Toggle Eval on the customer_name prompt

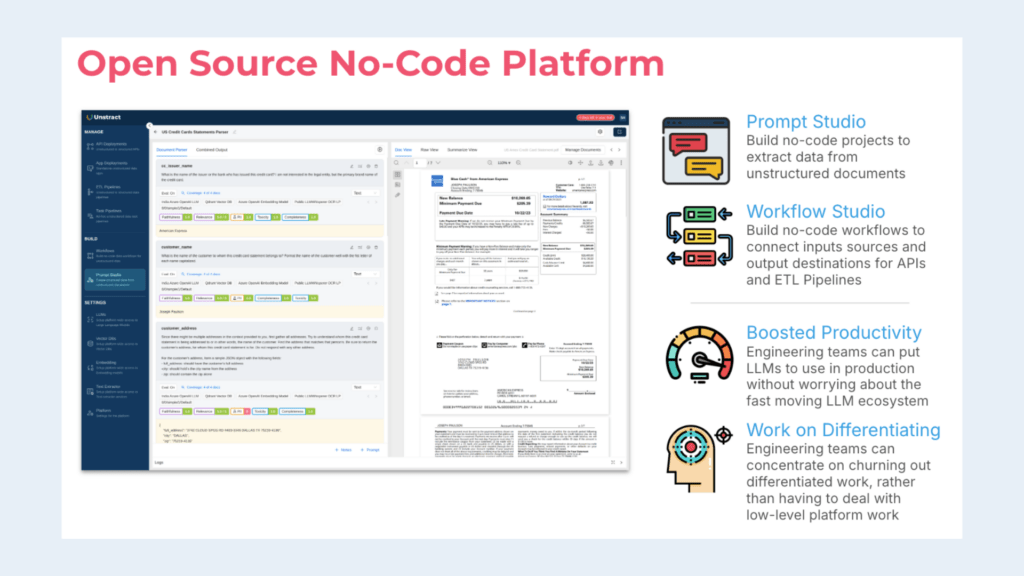(169, 274)
